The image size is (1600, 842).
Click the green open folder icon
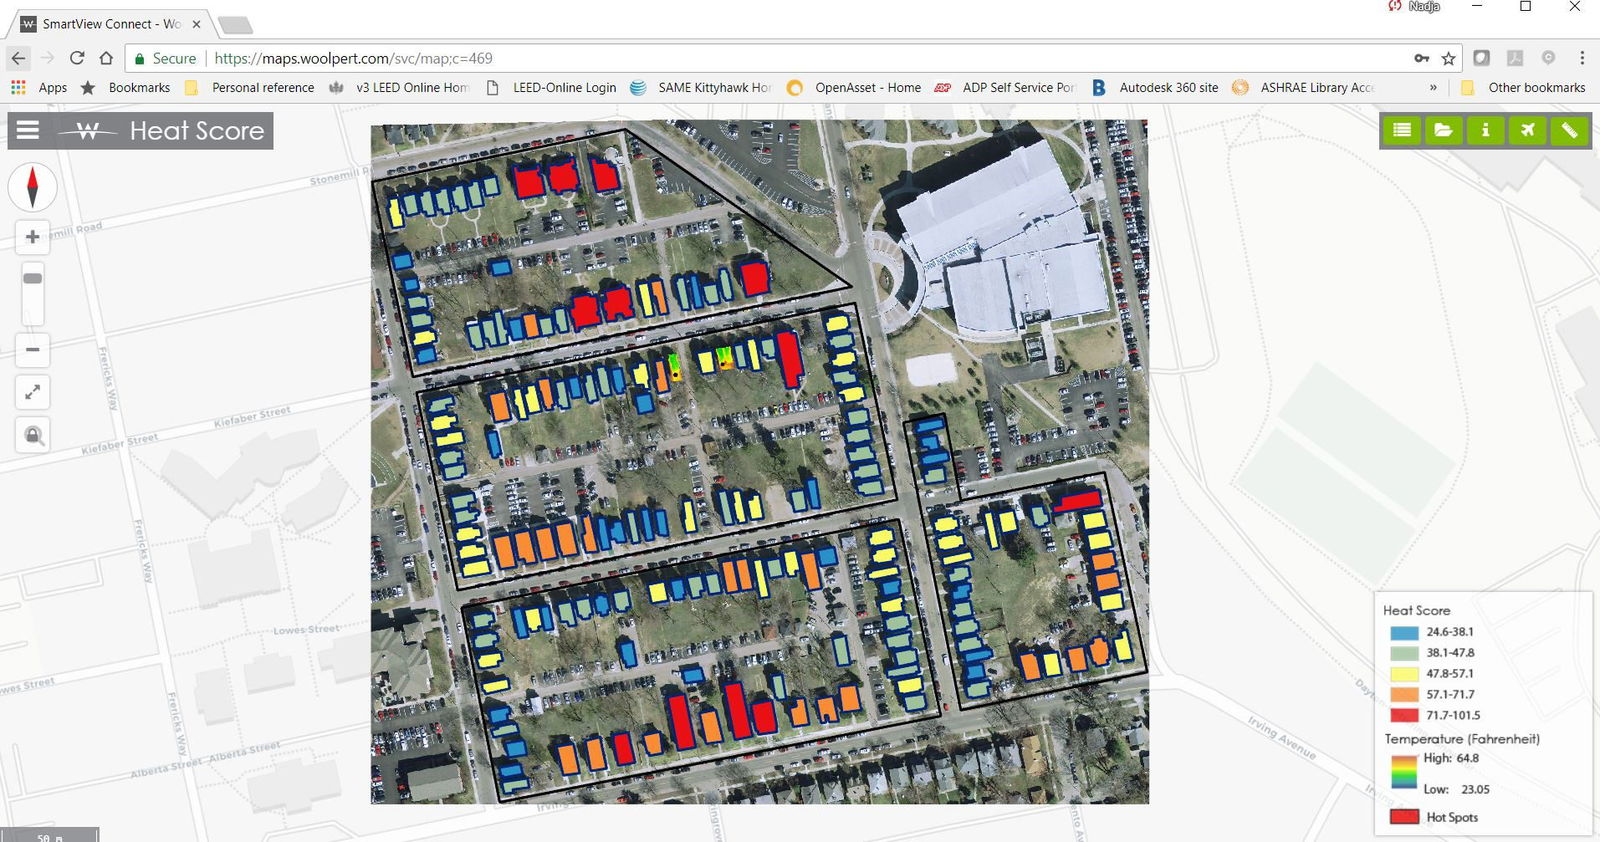point(1443,130)
